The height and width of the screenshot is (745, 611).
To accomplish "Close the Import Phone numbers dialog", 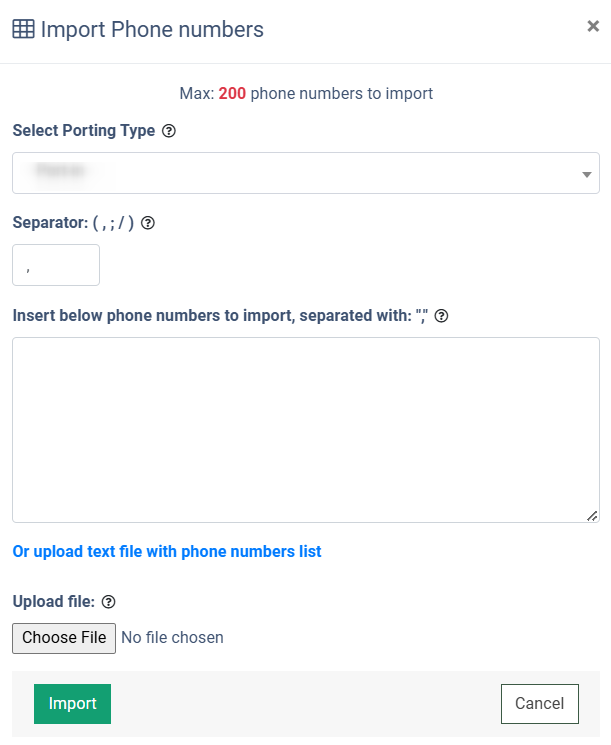I will tap(592, 26).
